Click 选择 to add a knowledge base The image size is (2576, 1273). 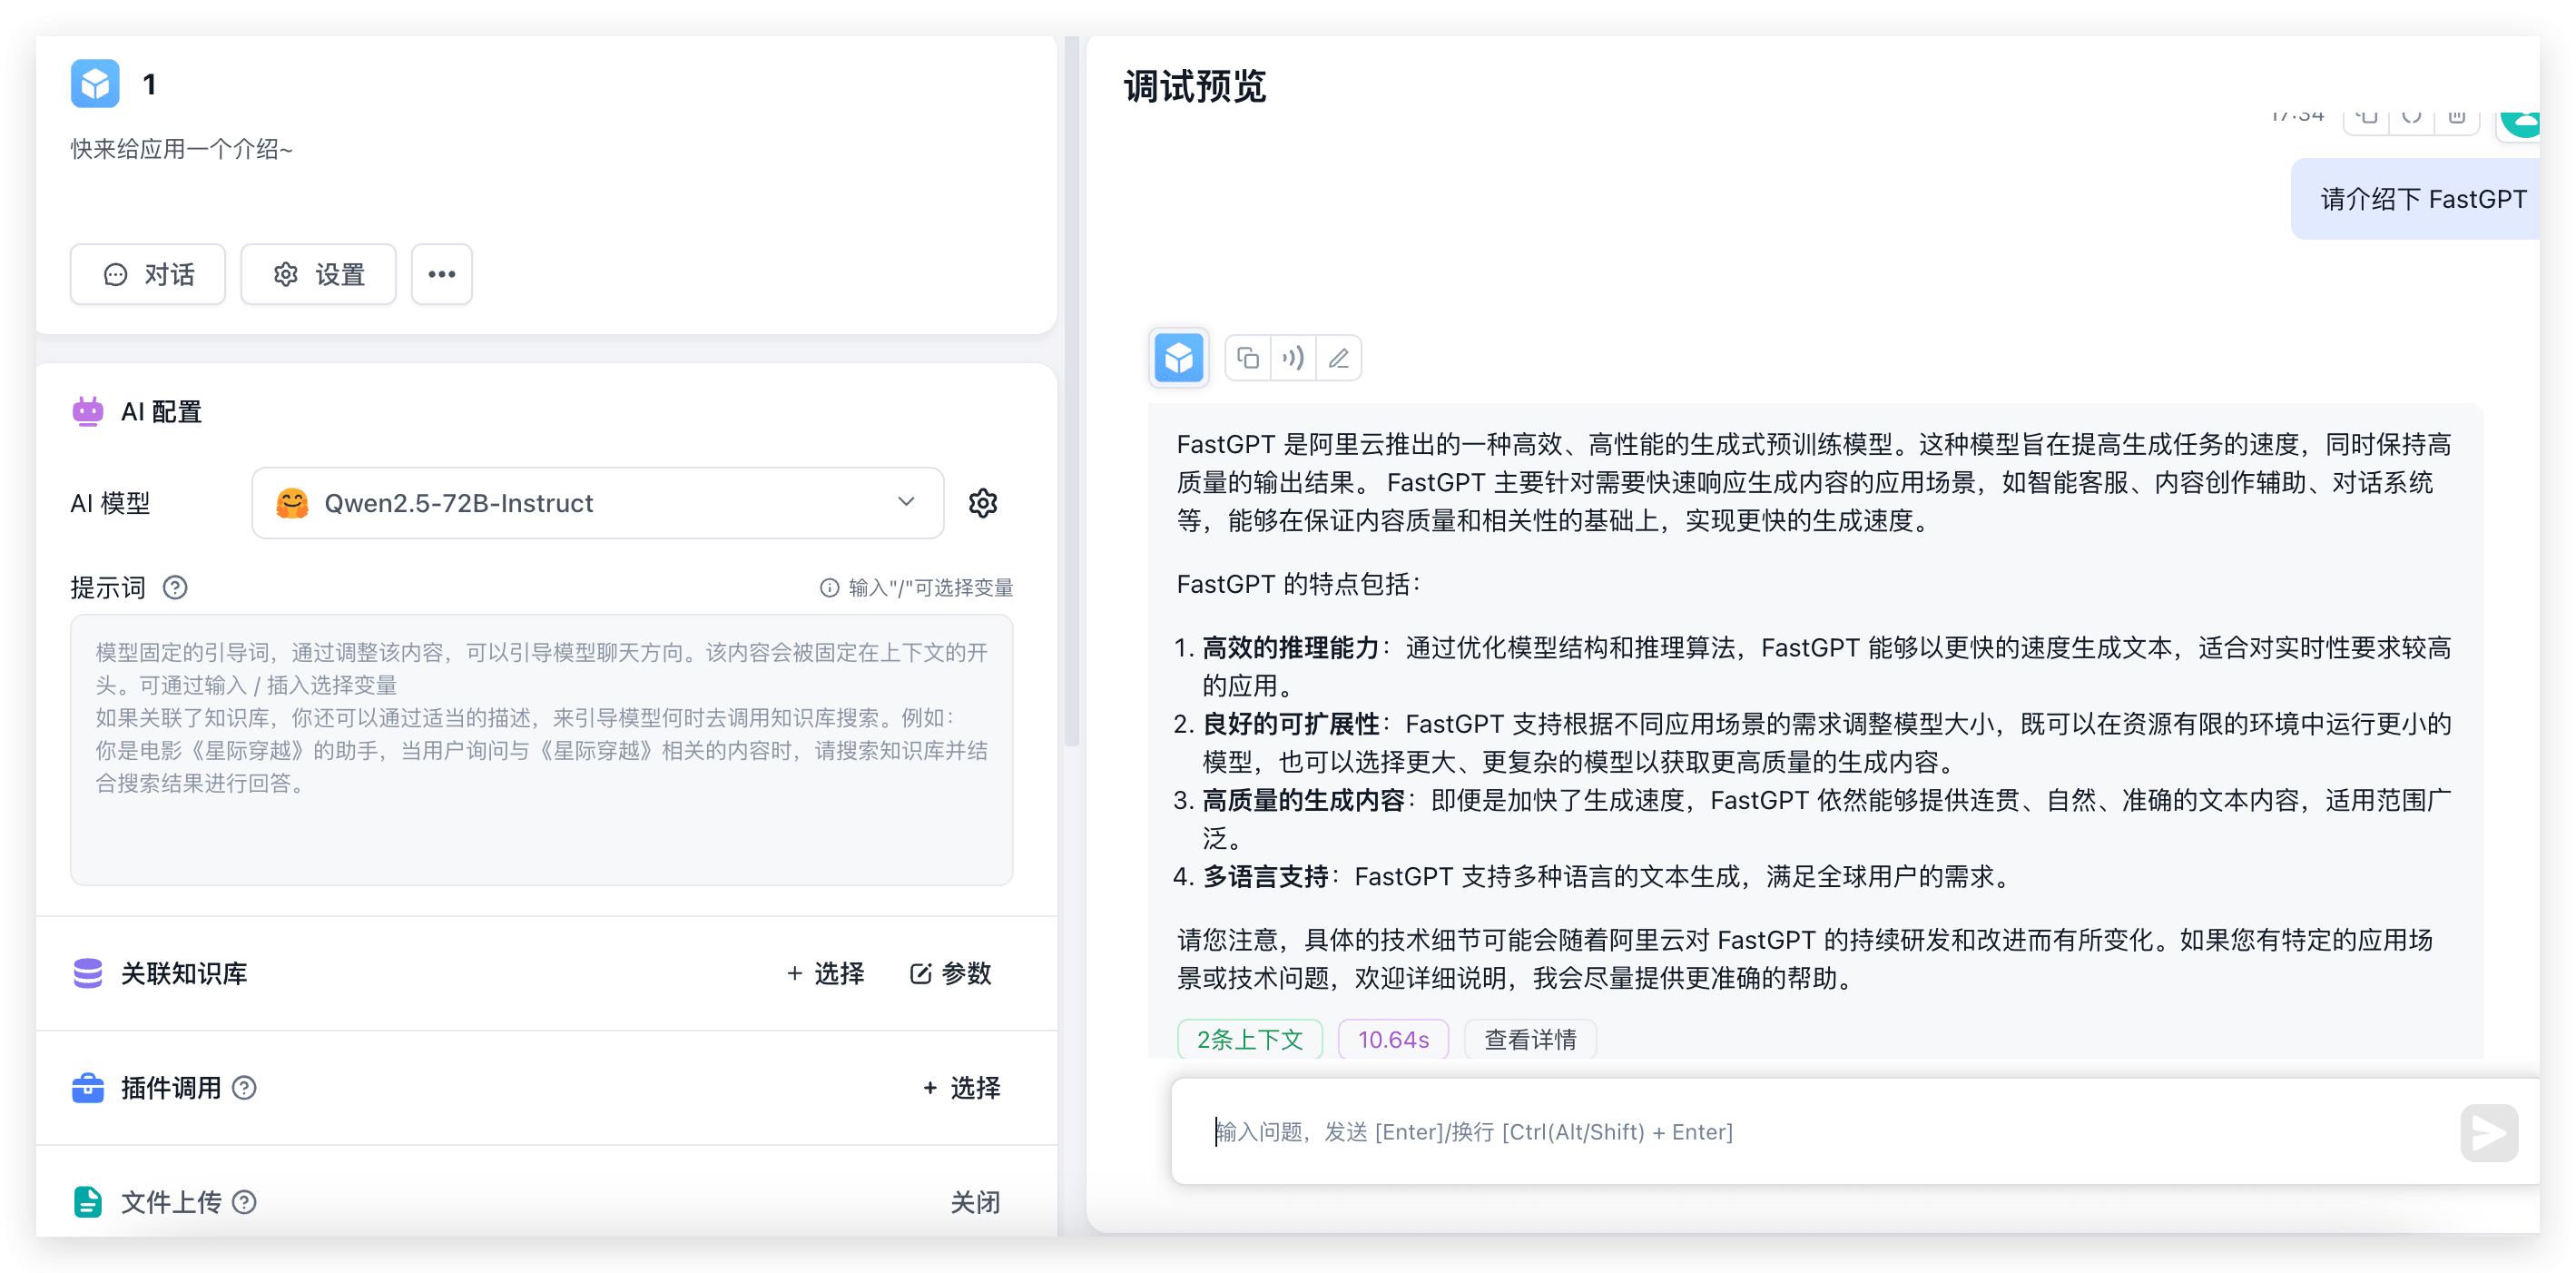click(x=825, y=973)
